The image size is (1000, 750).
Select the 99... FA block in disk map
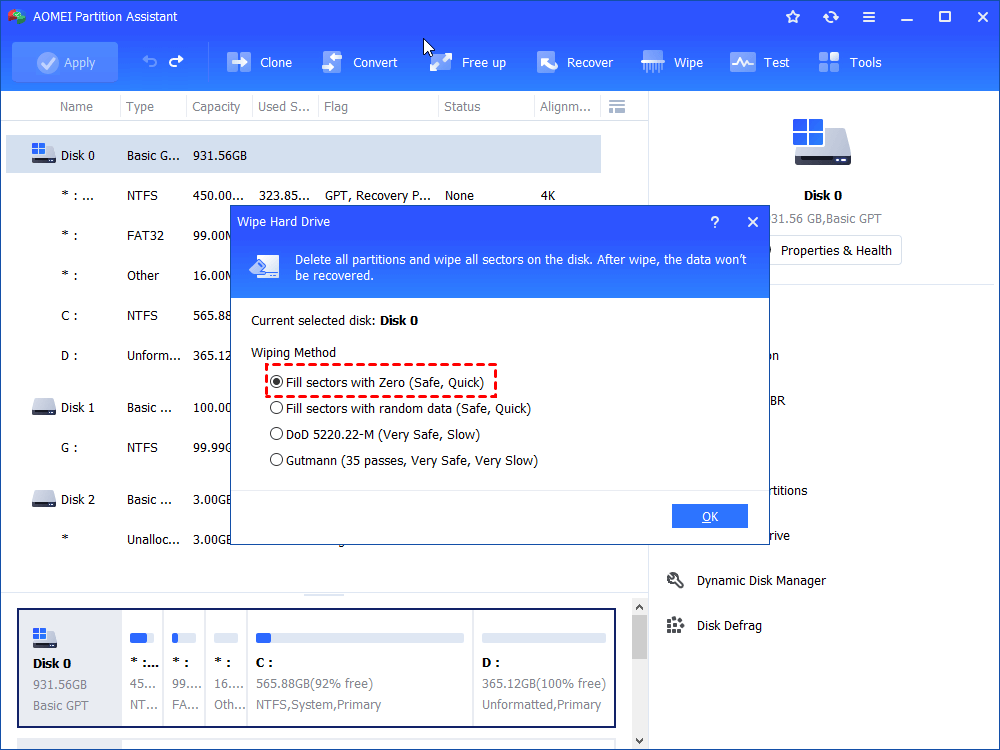[x=185, y=668]
